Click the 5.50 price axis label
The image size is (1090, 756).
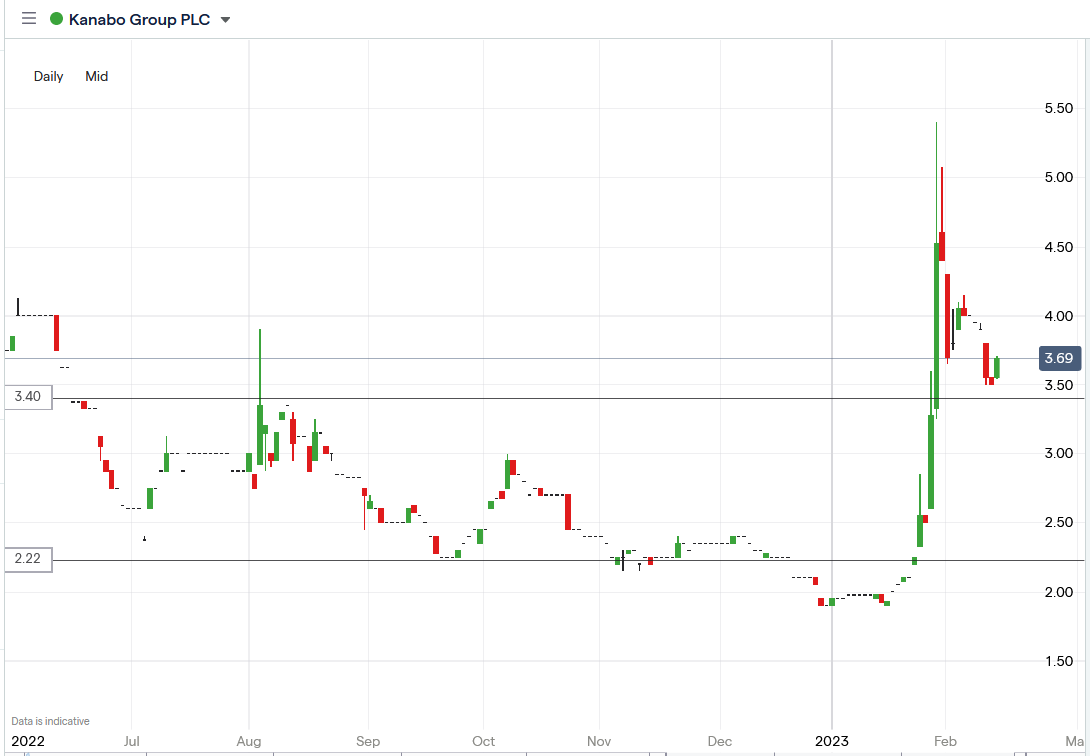pyautogui.click(x=1059, y=108)
